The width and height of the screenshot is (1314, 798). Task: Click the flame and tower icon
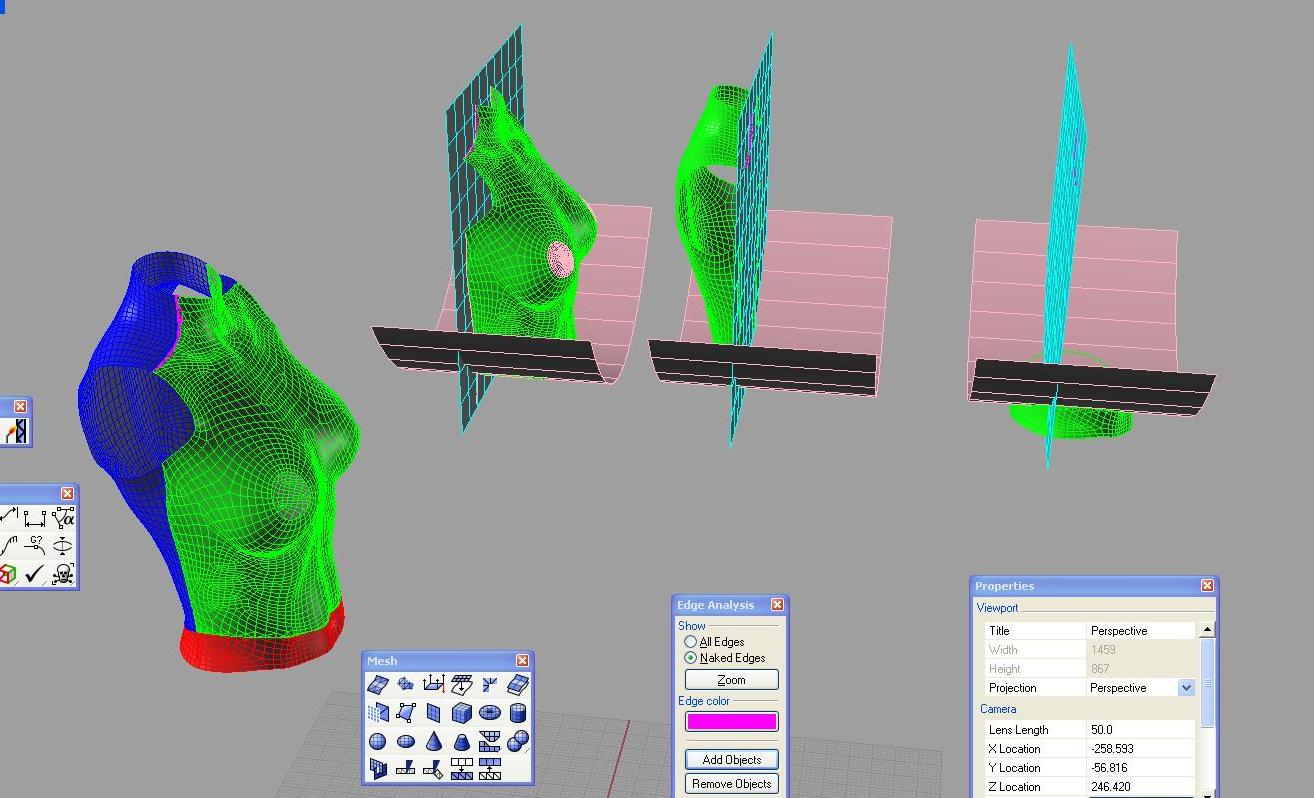point(15,431)
